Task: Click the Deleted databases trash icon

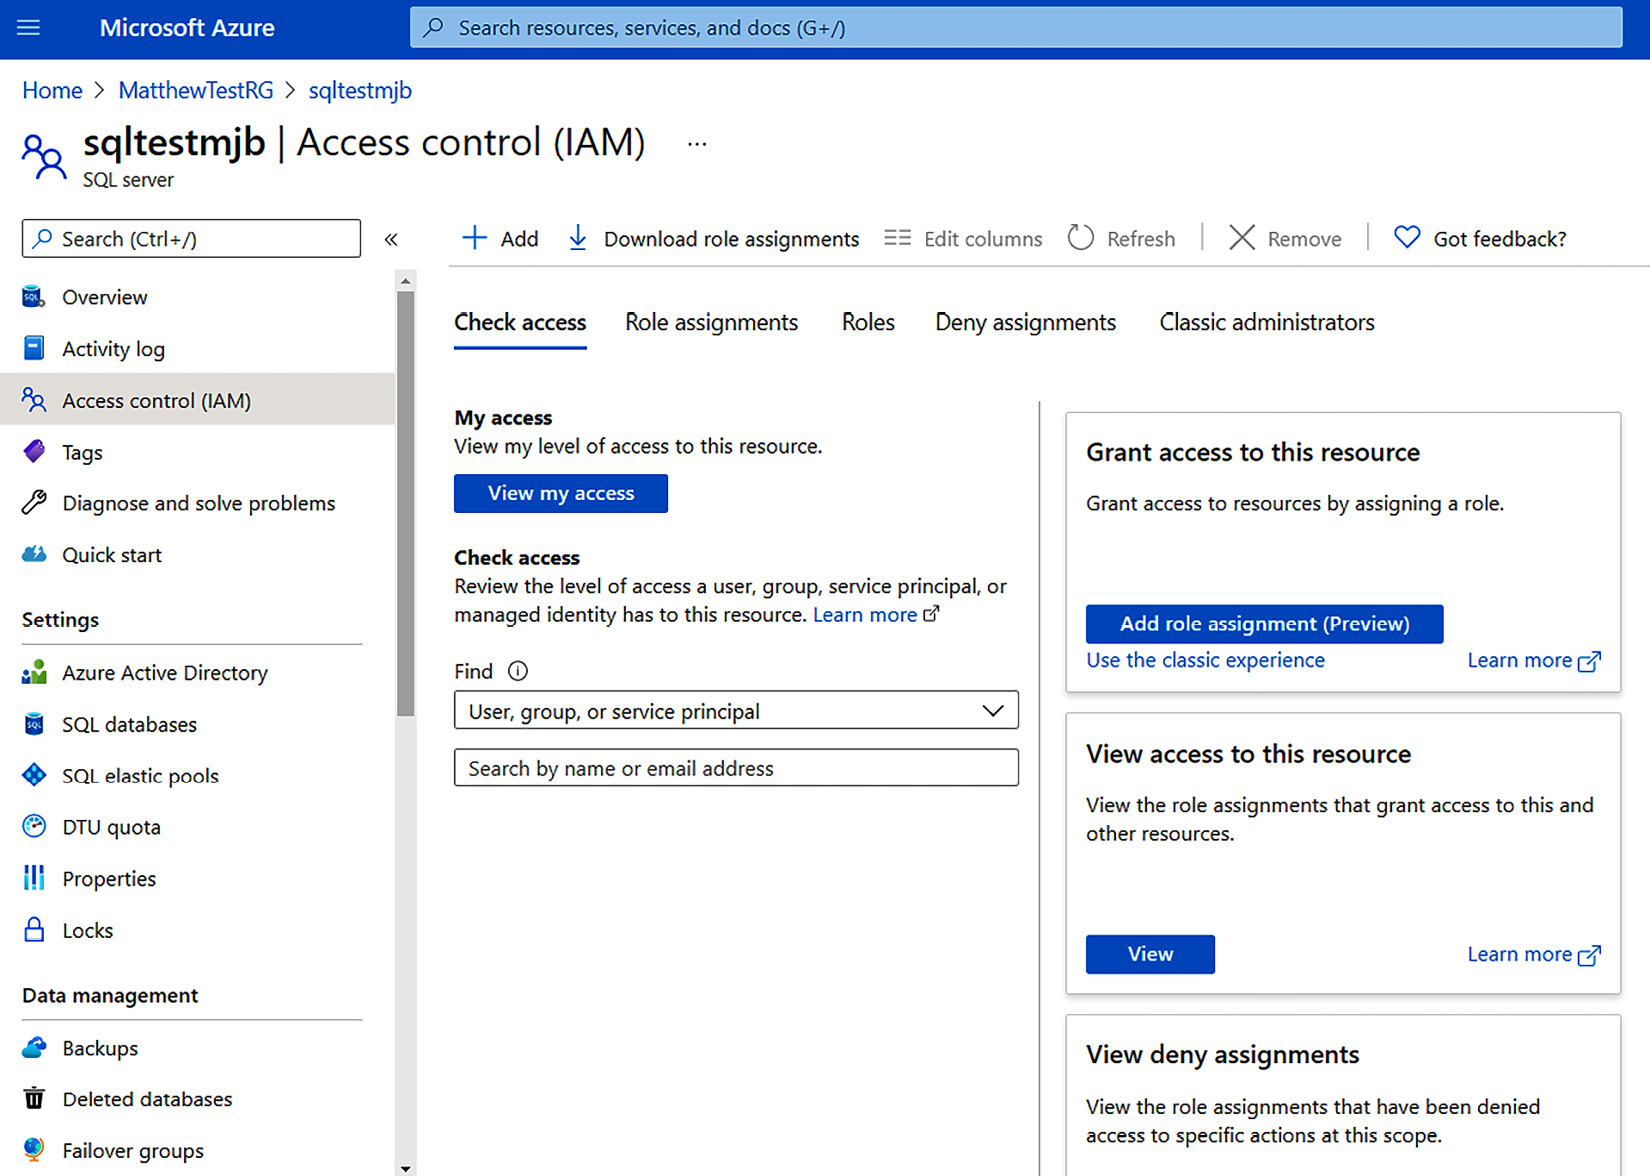Action: point(33,1099)
